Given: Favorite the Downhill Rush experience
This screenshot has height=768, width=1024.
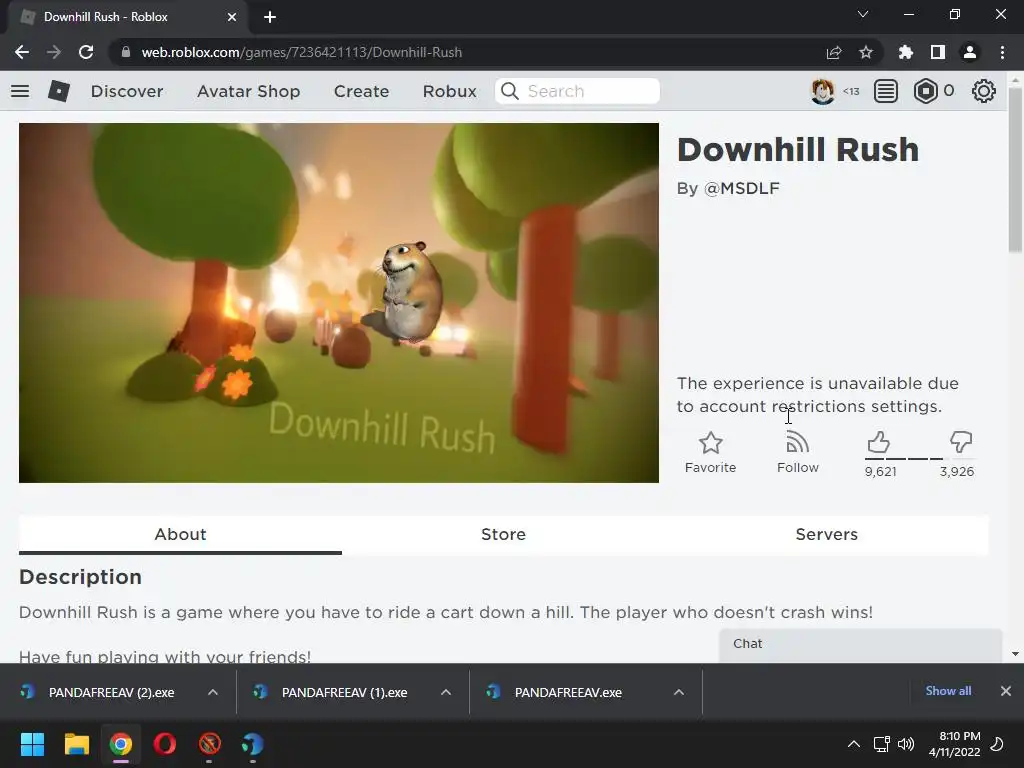Looking at the screenshot, I should pos(711,453).
